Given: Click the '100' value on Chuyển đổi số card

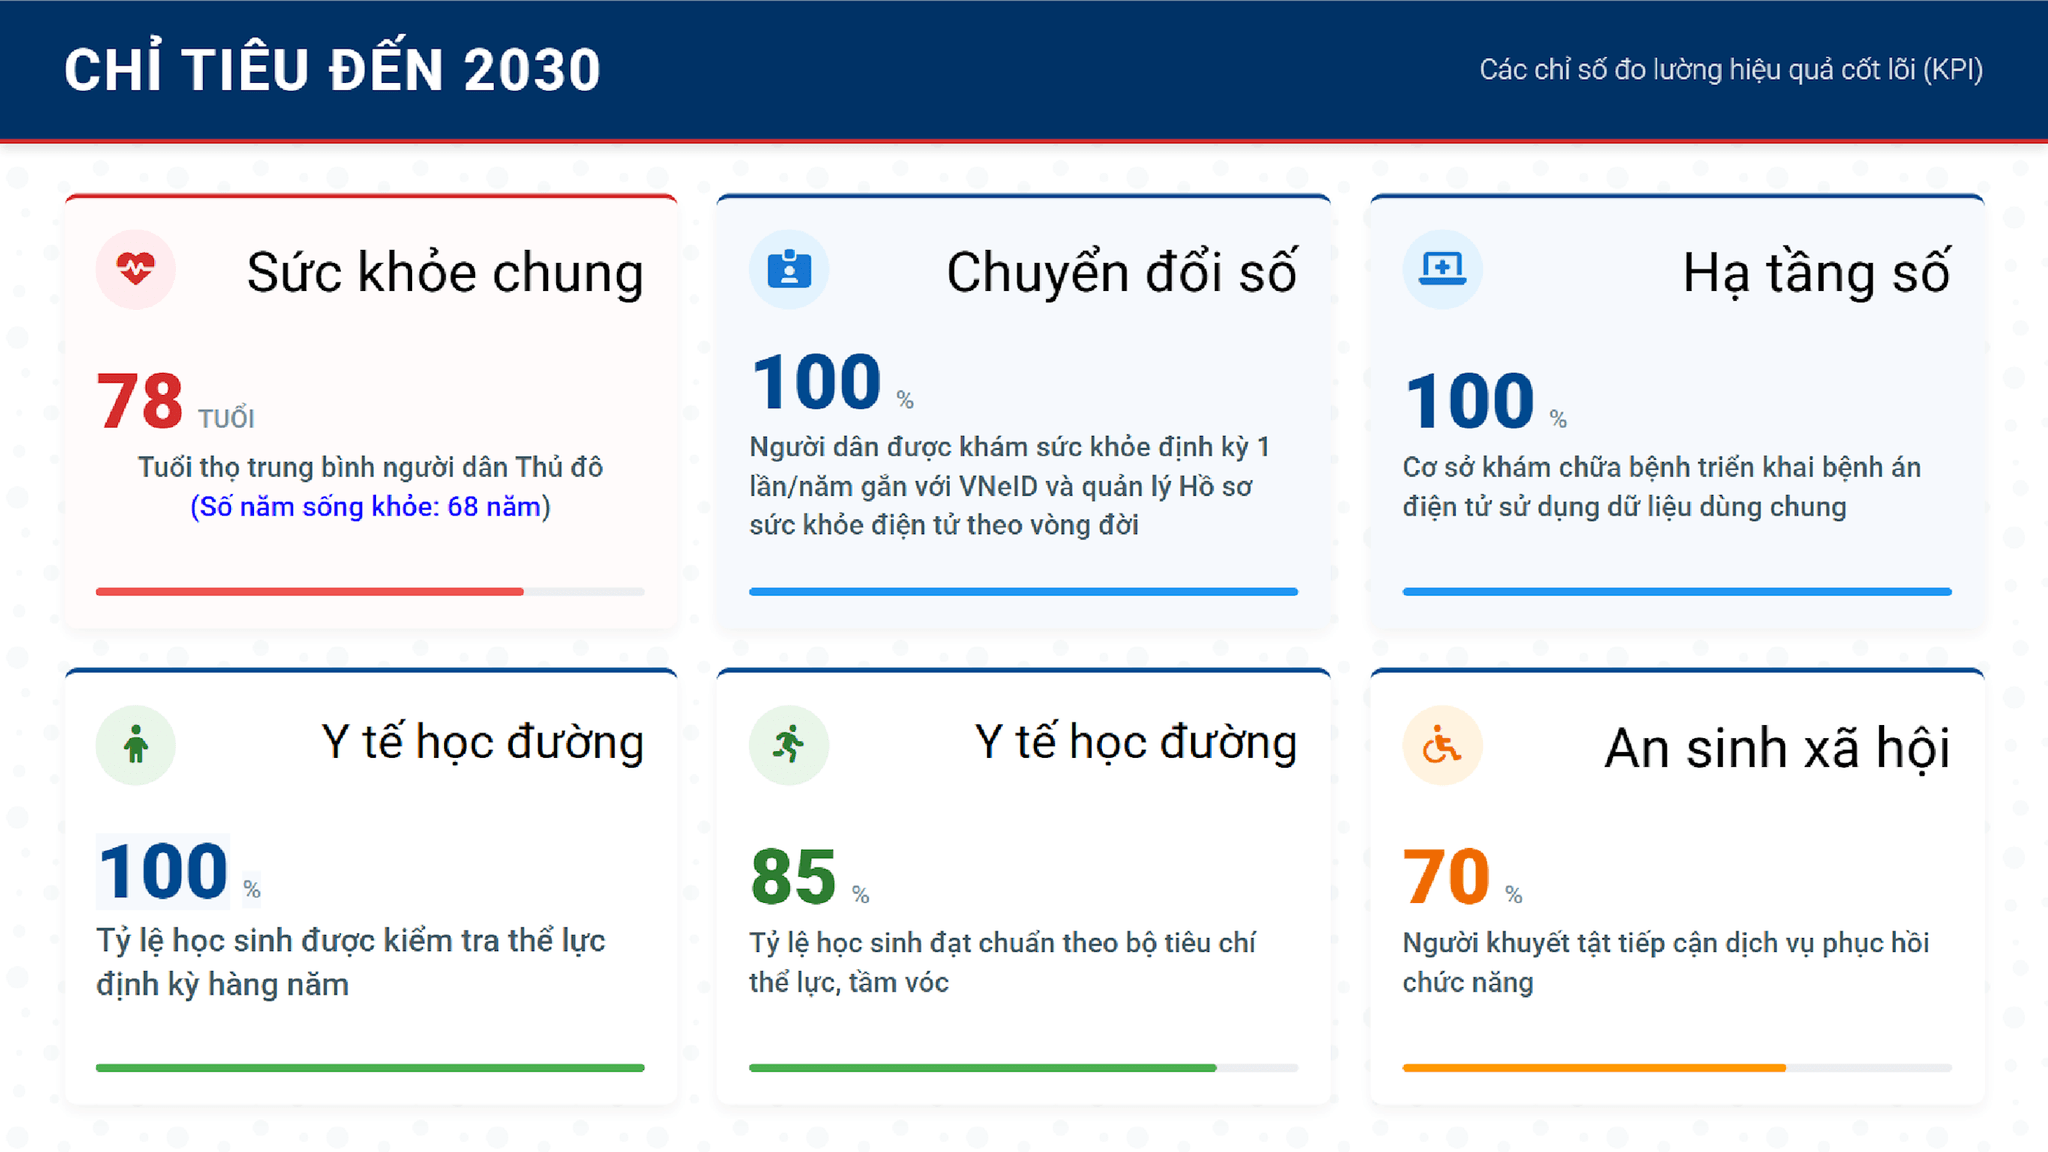Looking at the screenshot, I should coord(816,382).
